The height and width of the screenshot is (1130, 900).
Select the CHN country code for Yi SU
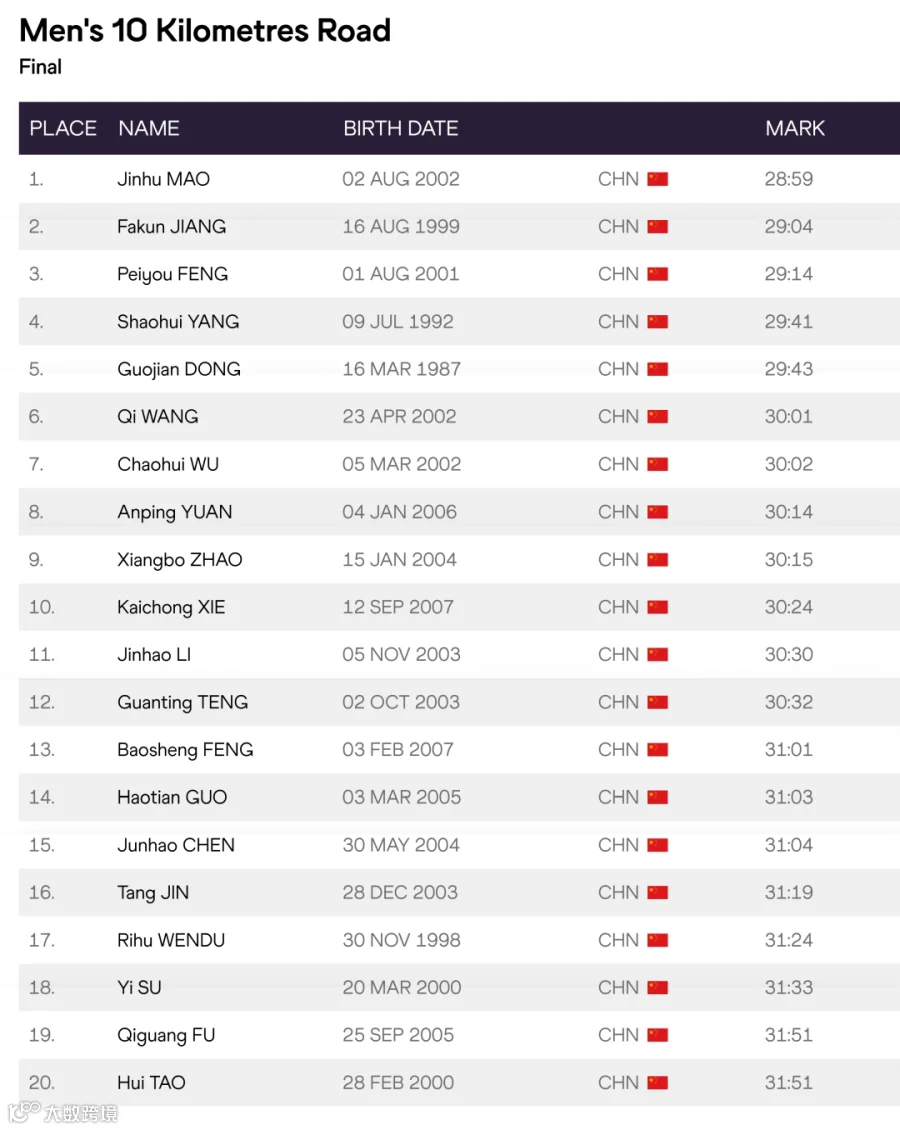[618, 987]
